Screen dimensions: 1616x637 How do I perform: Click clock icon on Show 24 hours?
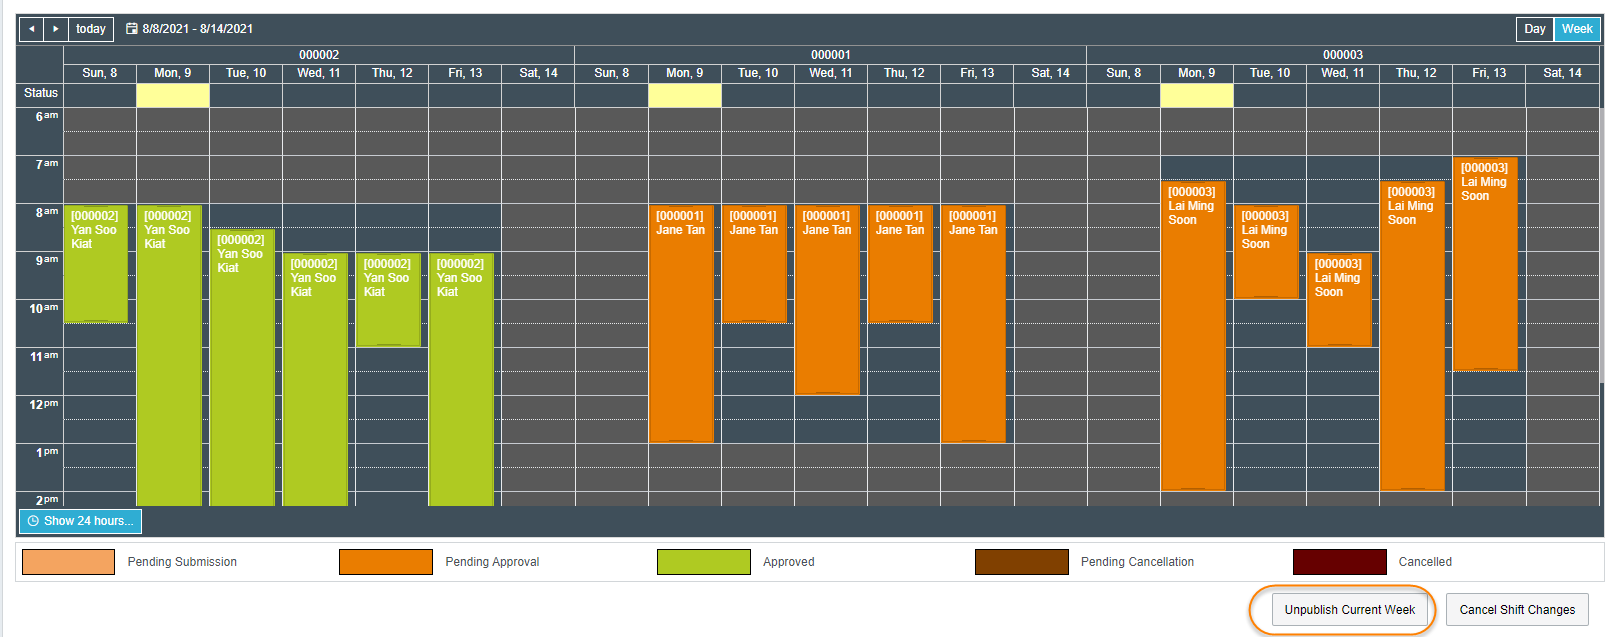pos(33,521)
